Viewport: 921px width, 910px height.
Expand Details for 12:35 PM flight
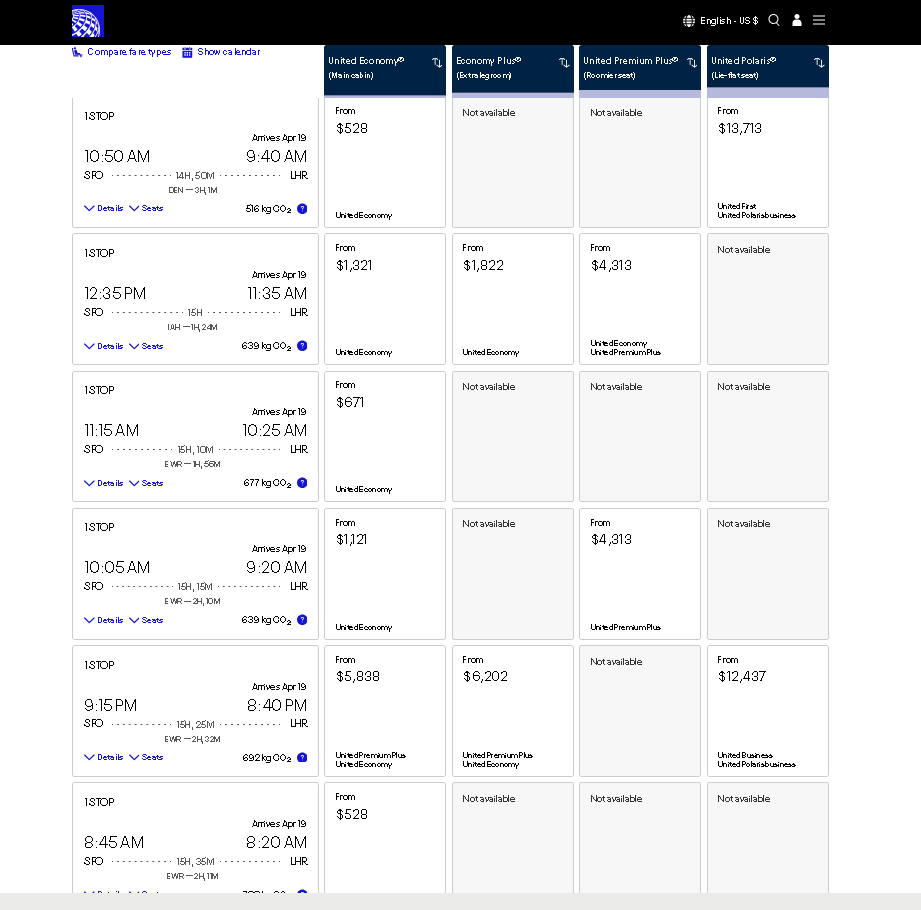(103, 346)
